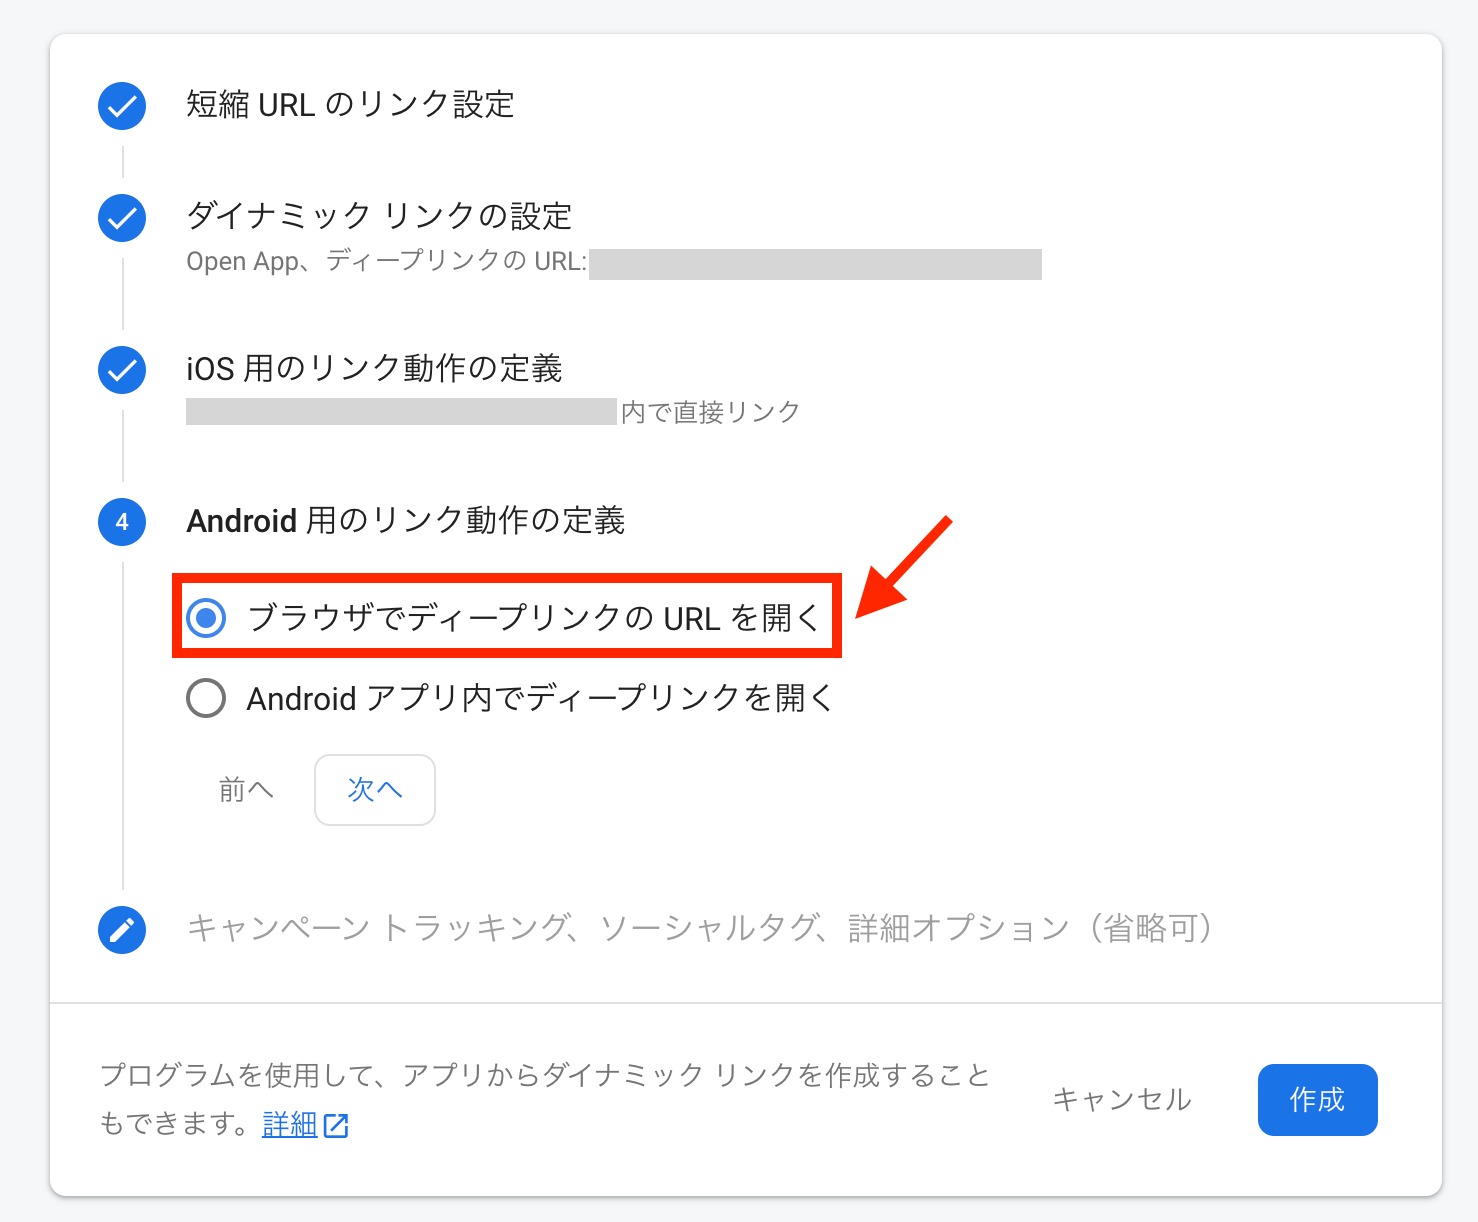Click the 次へ button

coord(375,790)
